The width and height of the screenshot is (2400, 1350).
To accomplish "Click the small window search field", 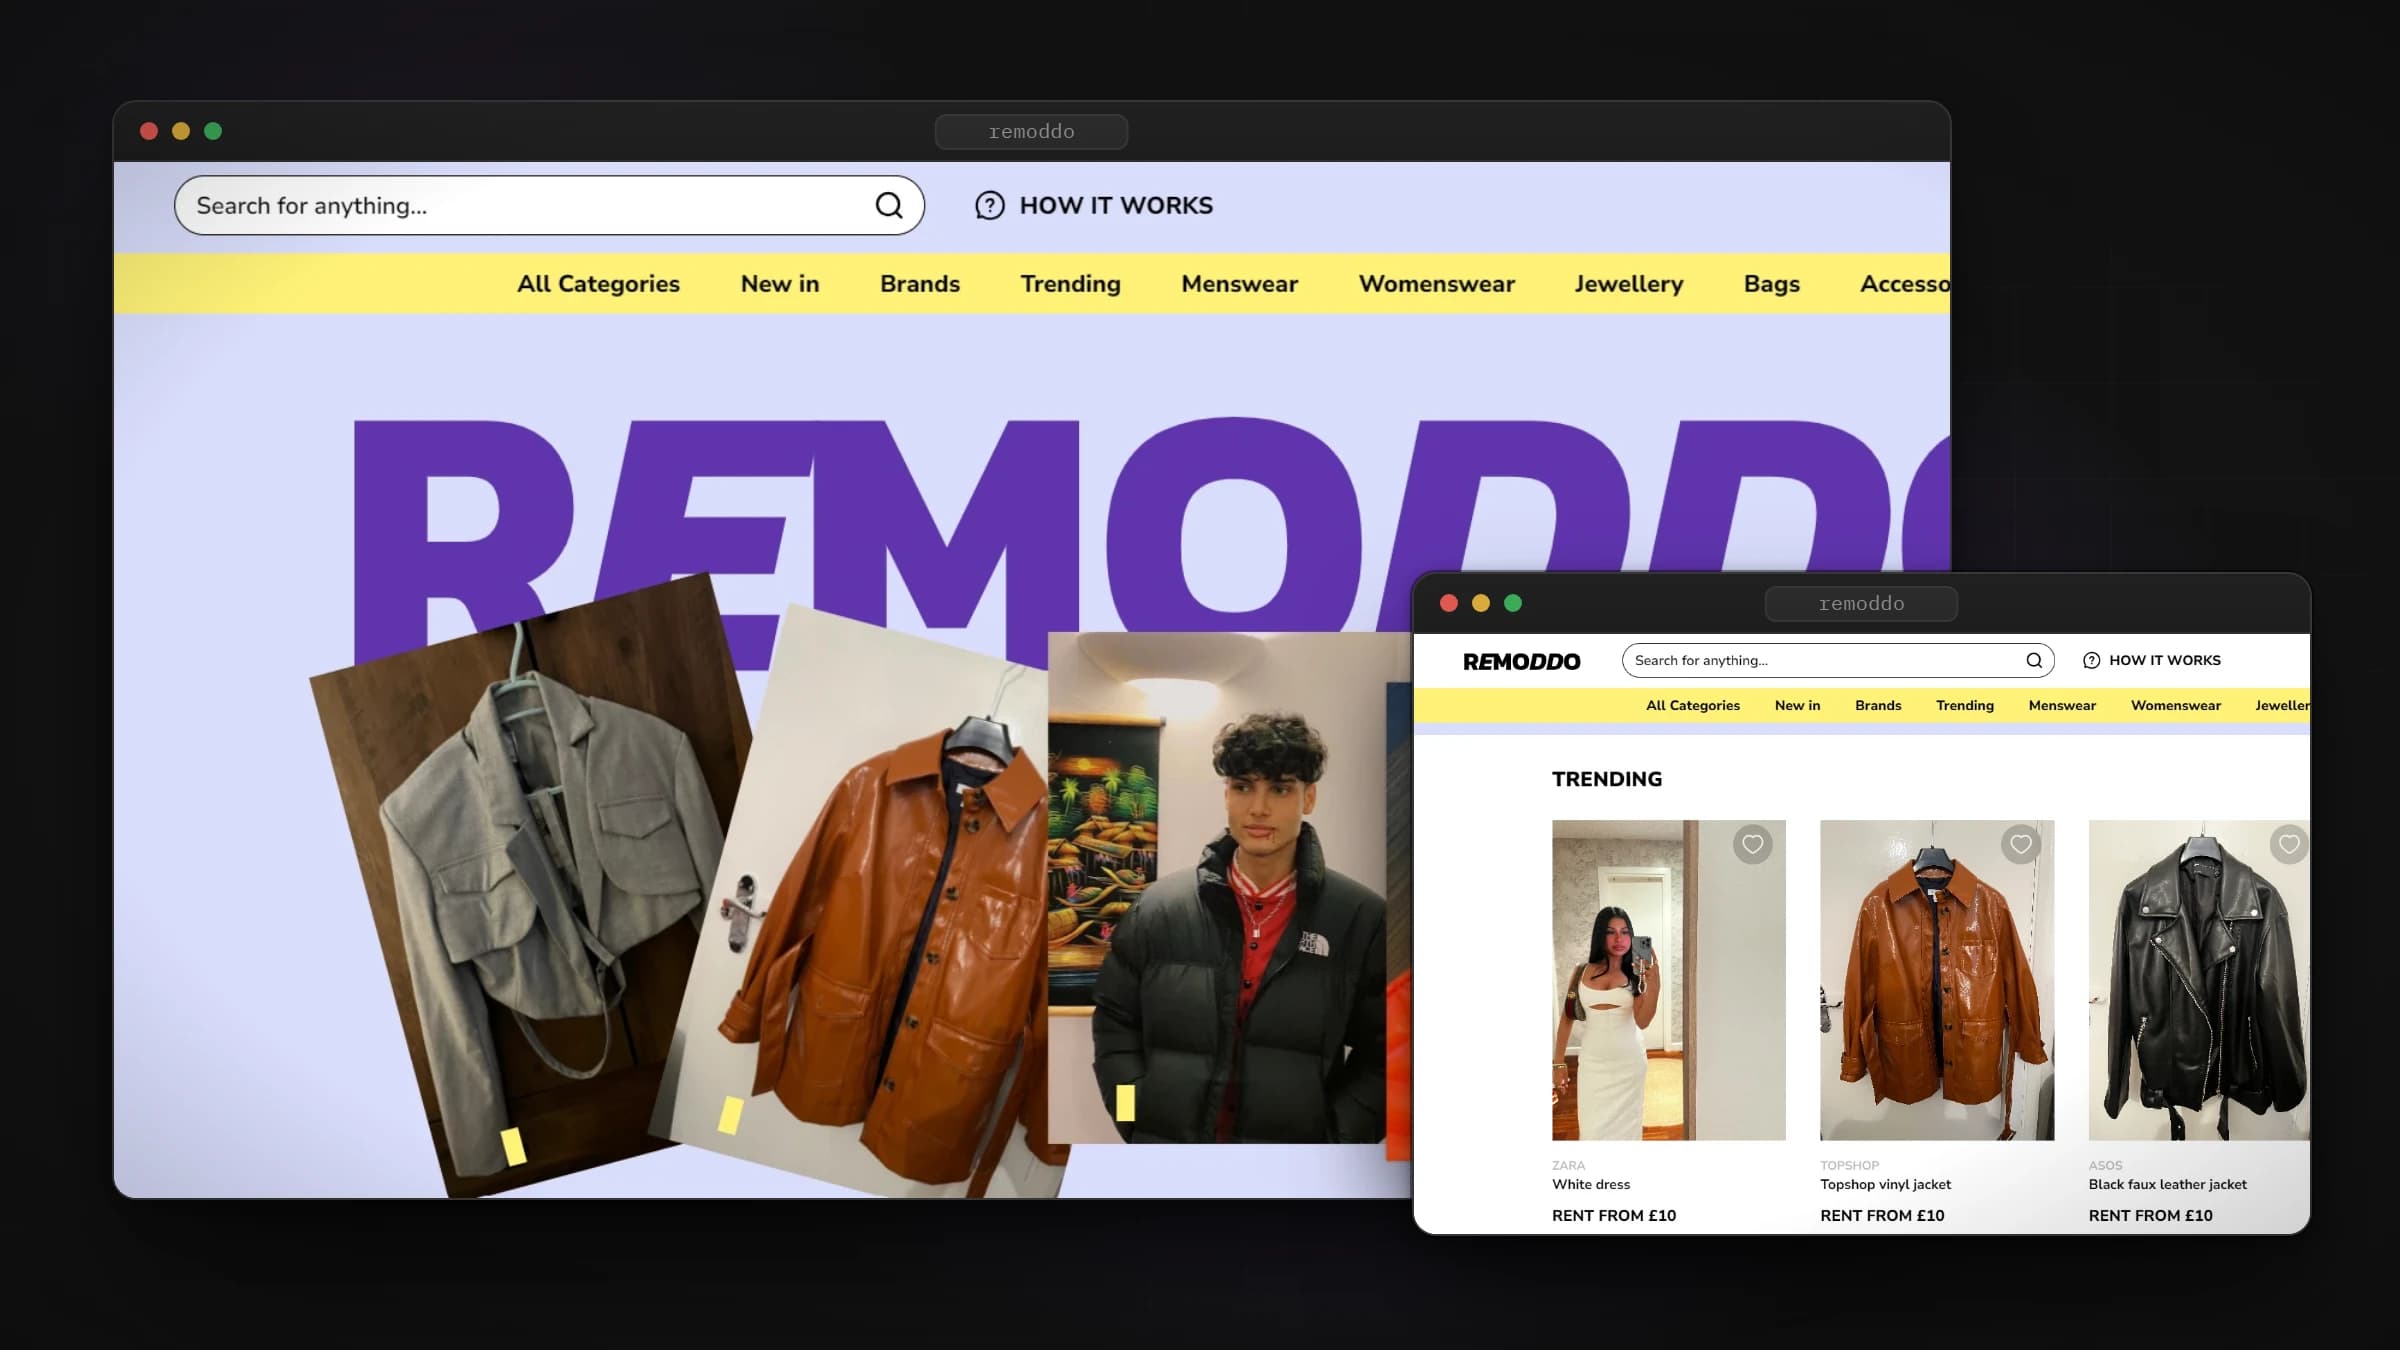I will (x=1838, y=660).
